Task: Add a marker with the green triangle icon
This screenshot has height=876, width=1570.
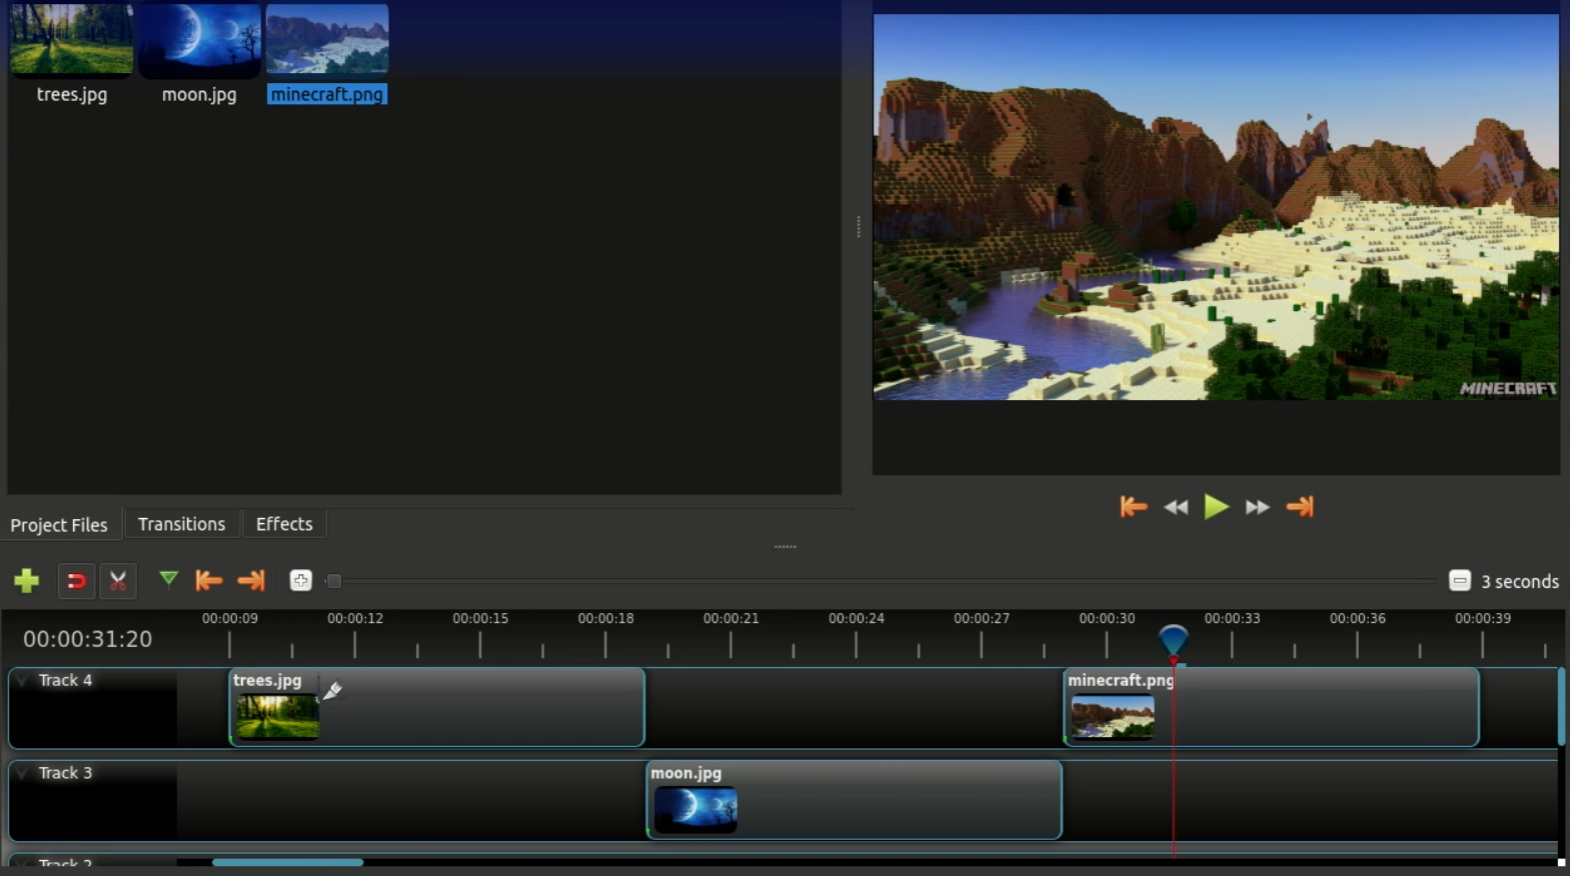Action: [168, 579]
